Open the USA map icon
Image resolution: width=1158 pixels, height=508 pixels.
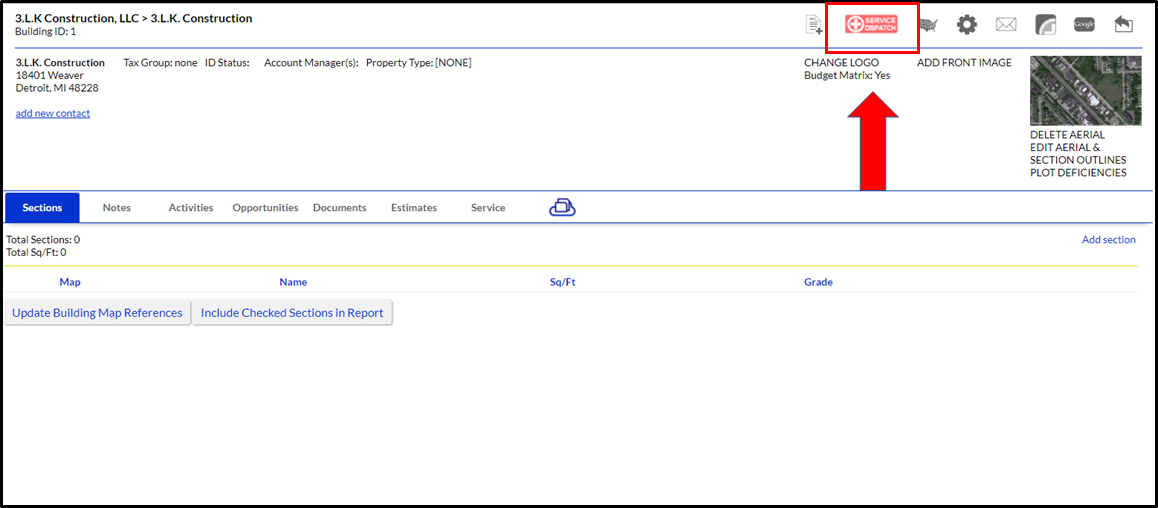pyautogui.click(x=927, y=25)
